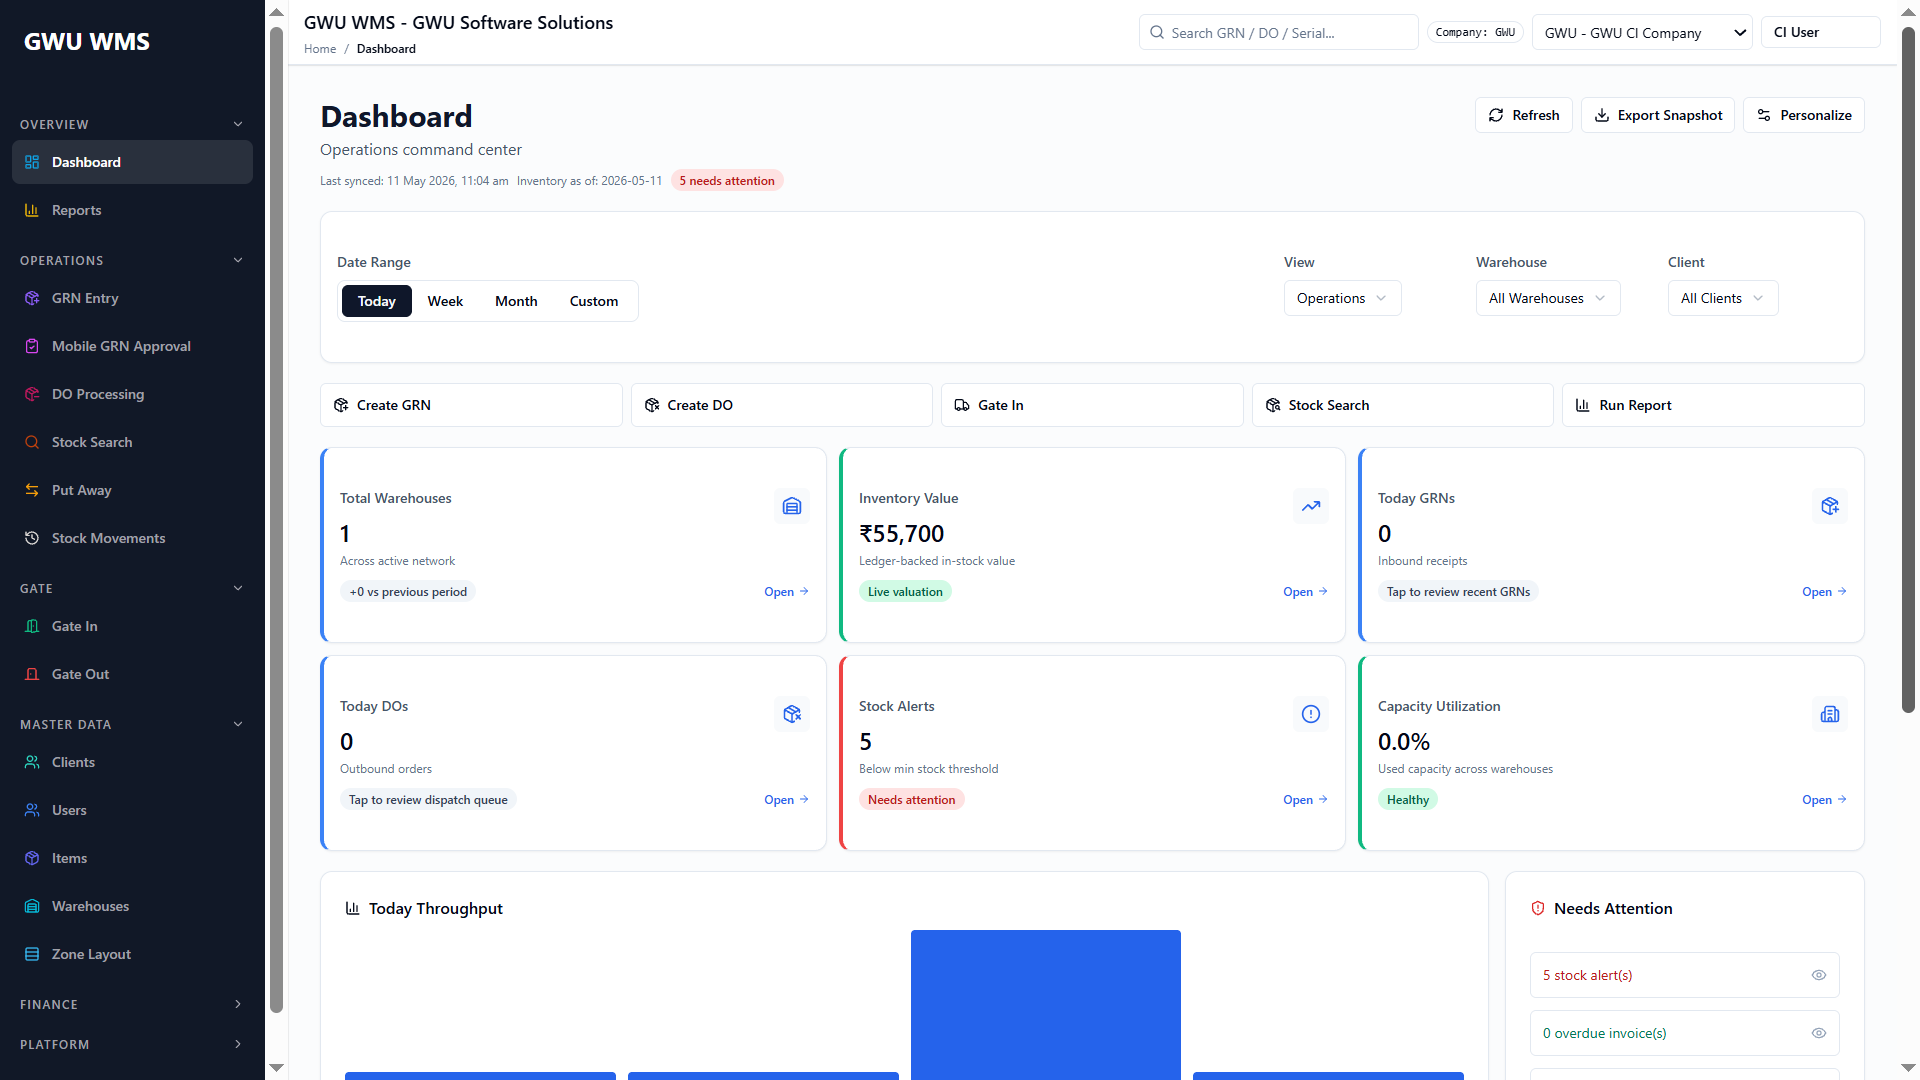The height and width of the screenshot is (1080, 1920).
Task: Click the warehouse icon on Total Warehouses card
Action: point(792,506)
